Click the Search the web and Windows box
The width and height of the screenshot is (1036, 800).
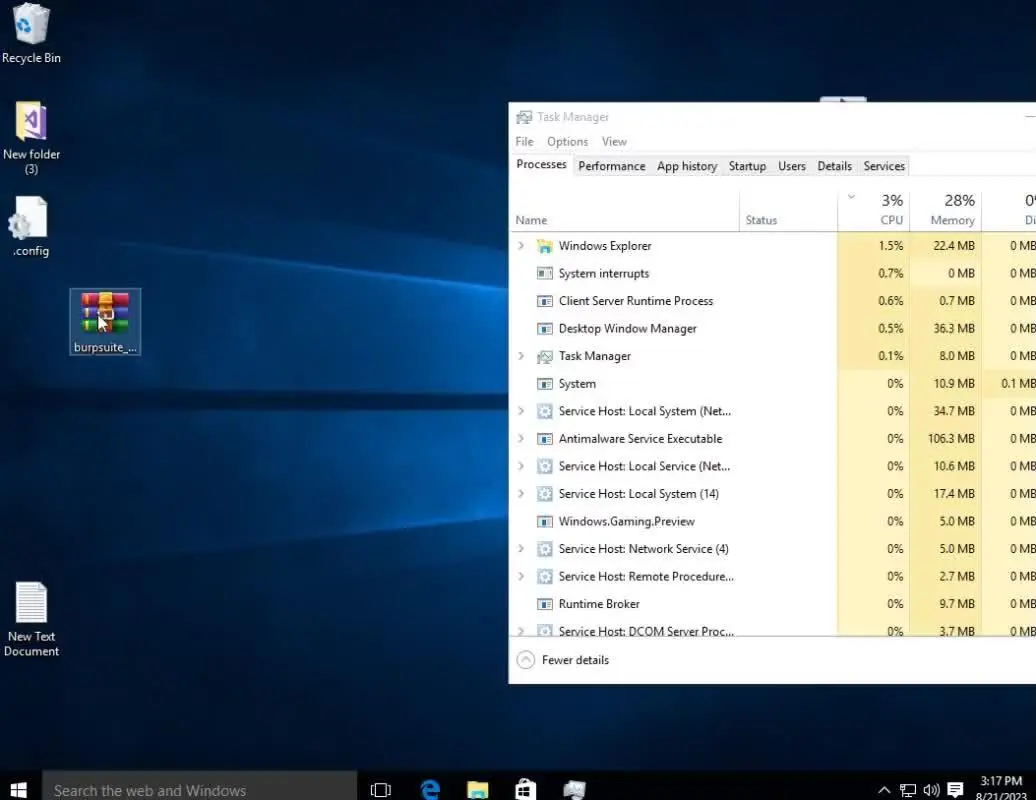(200, 790)
